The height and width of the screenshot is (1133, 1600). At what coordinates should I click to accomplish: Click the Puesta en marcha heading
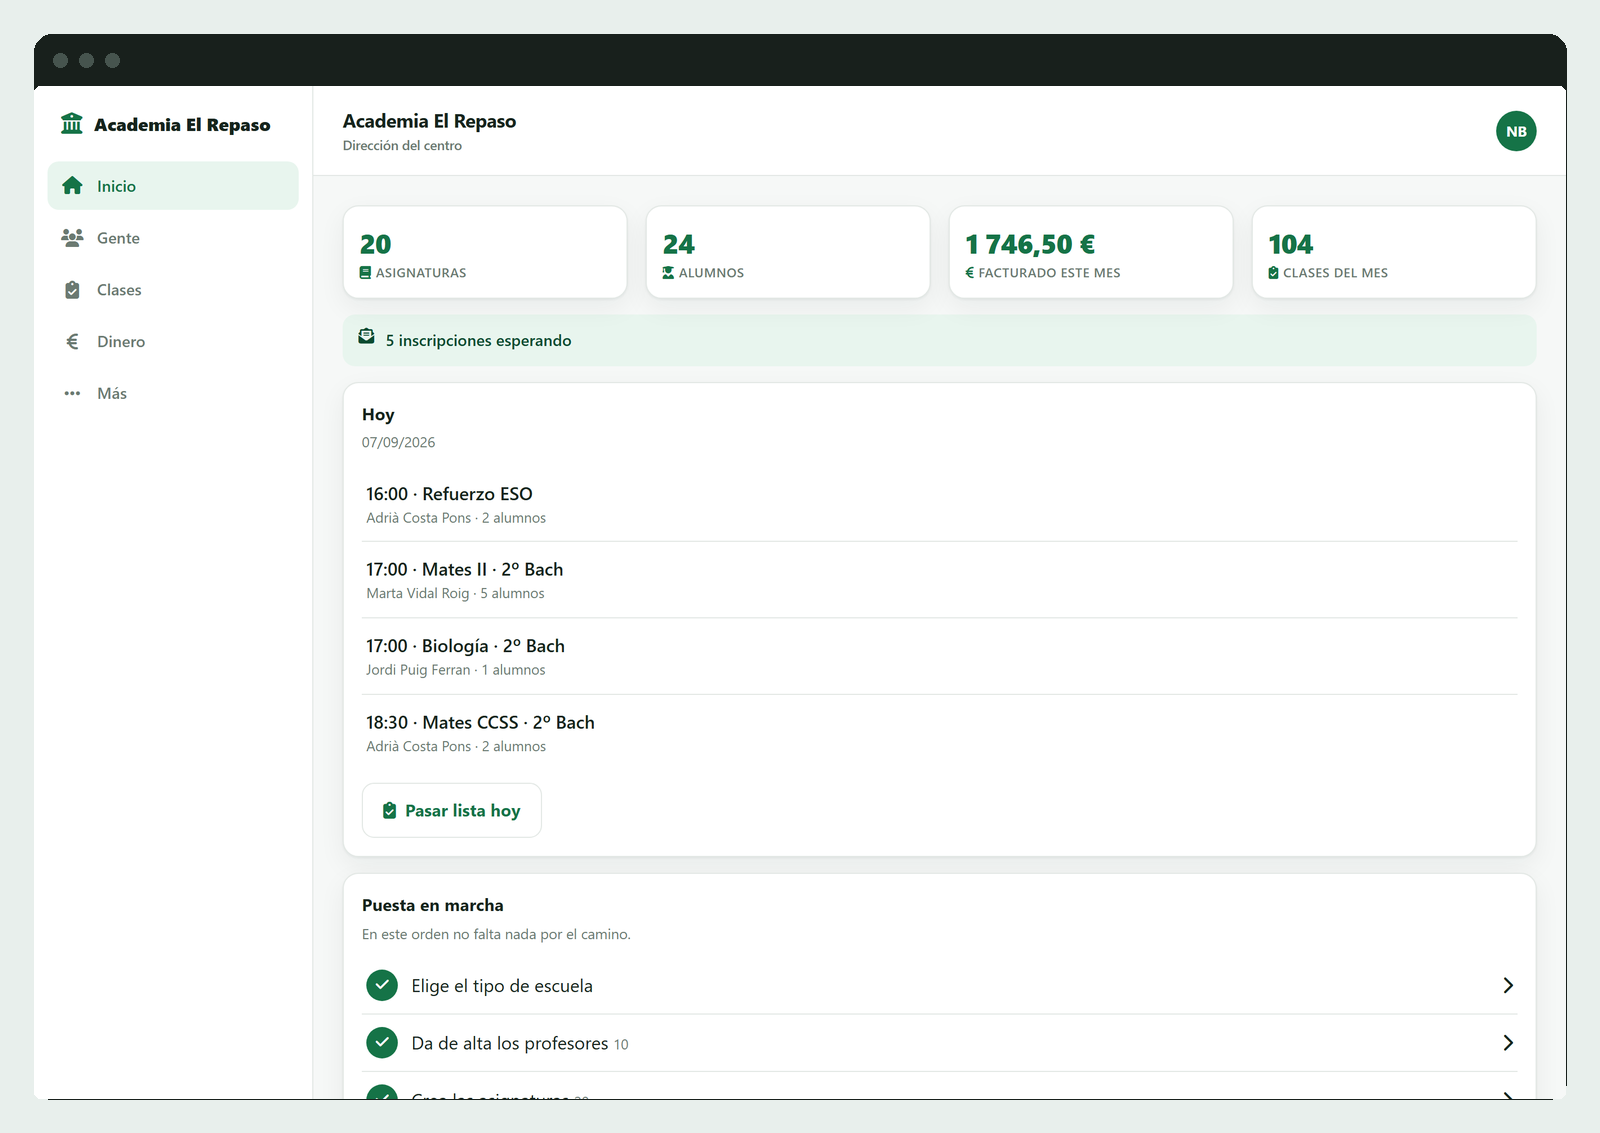pyautogui.click(x=433, y=905)
